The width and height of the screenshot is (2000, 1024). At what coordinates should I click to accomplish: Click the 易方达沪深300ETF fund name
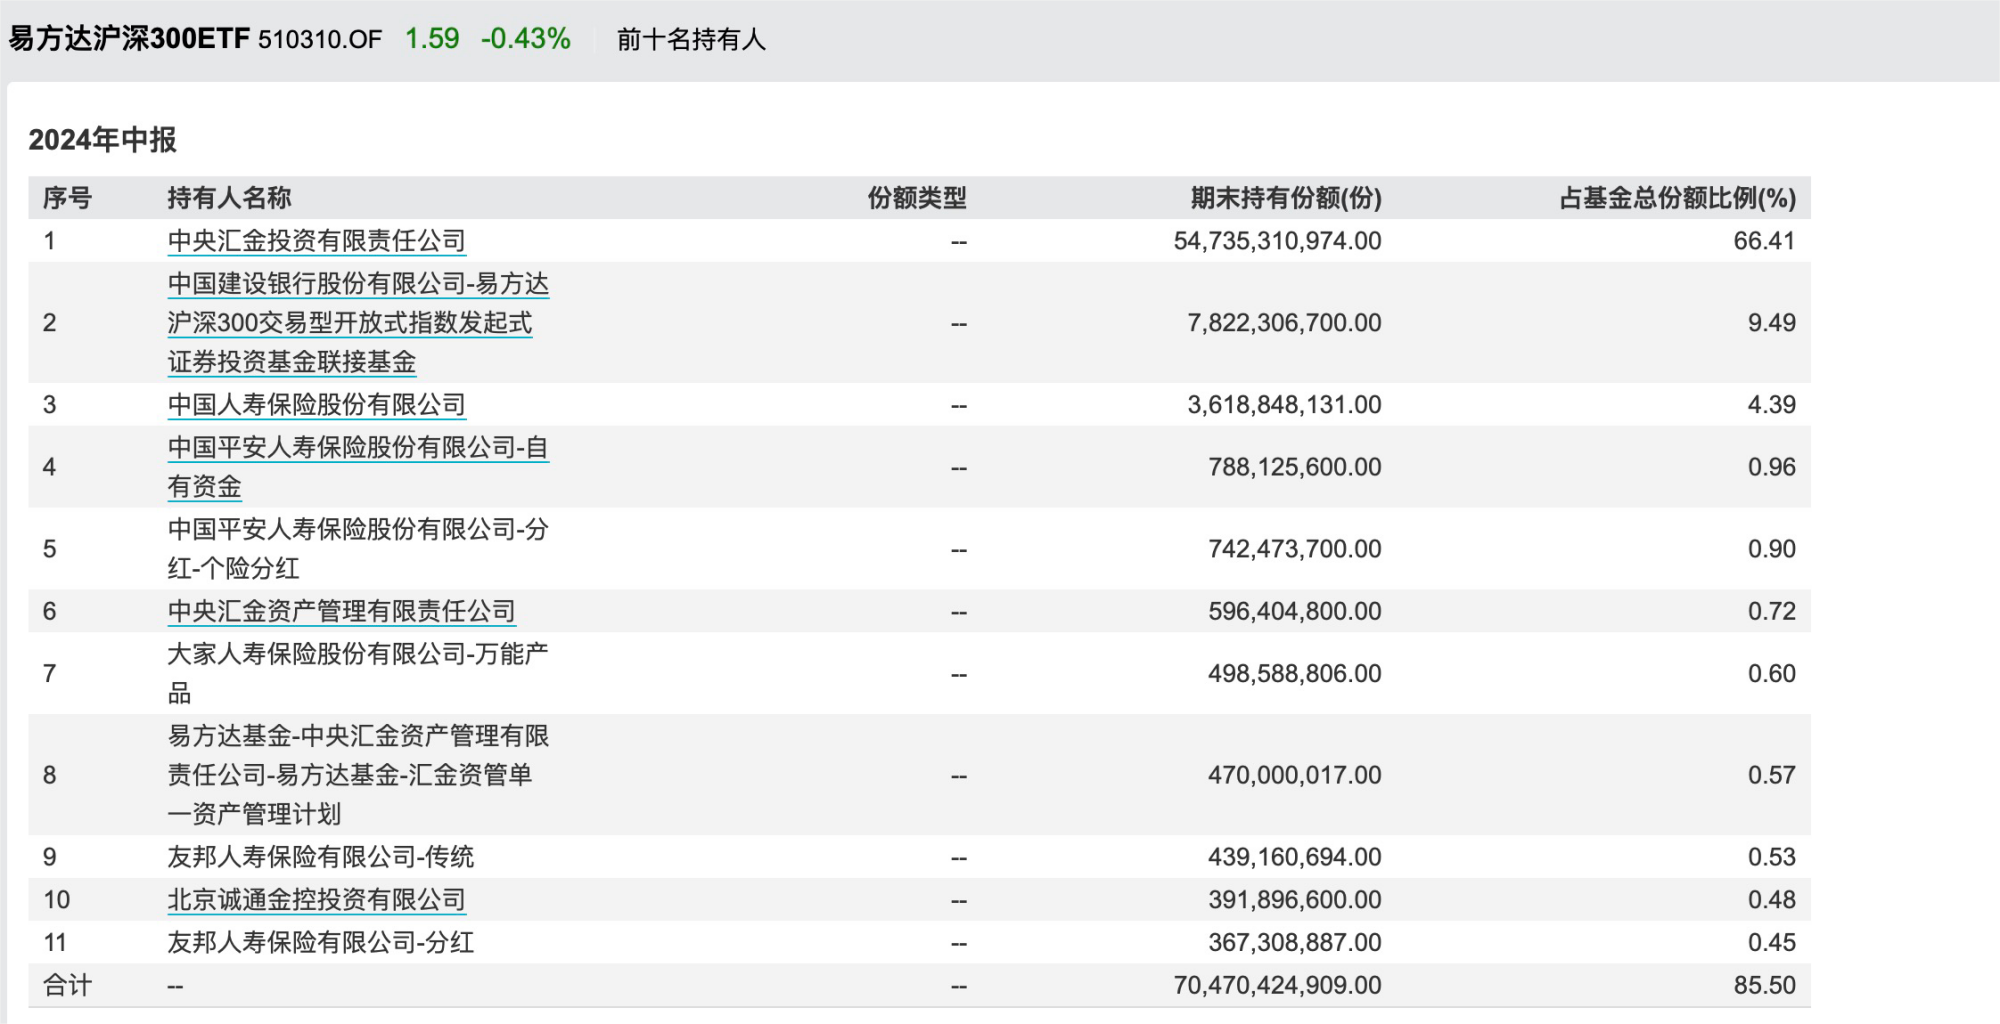[x=129, y=39]
